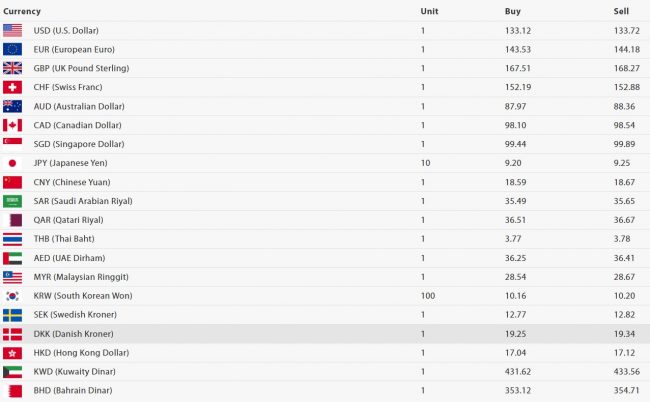The image size is (650, 402).
Task: Click the USD United States flag icon
Action: (x=12, y=30)
